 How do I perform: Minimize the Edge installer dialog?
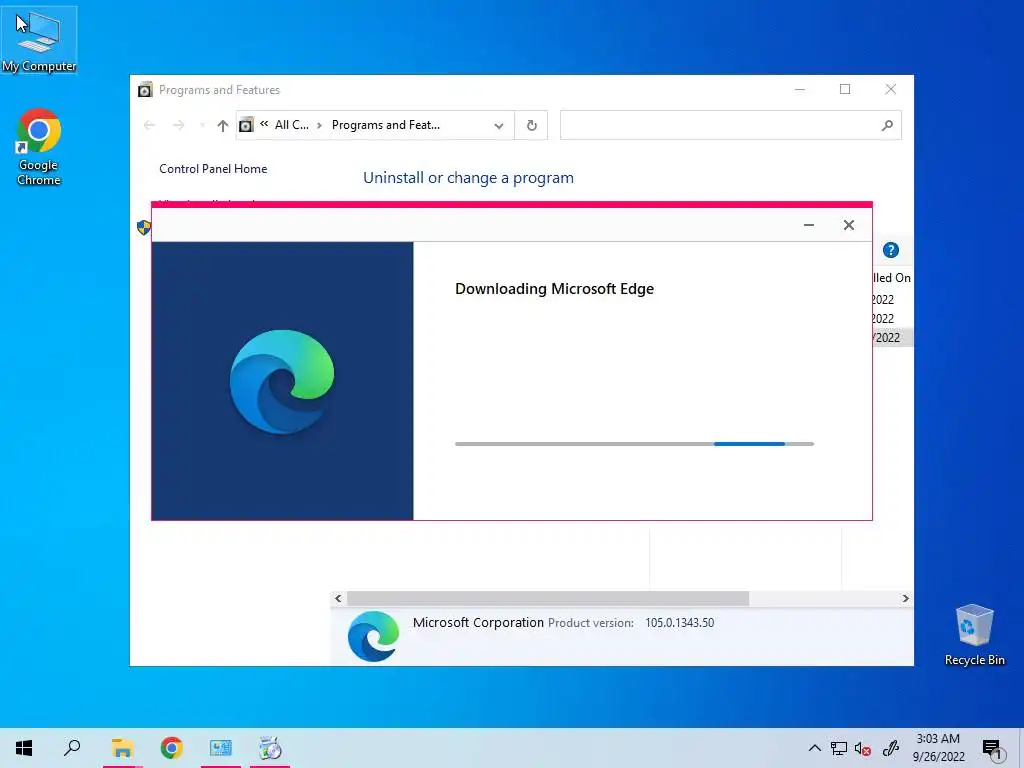(x=808, y=225)
